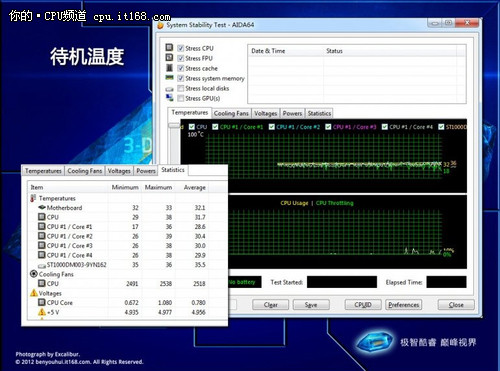Click icon next to CPU #1 / Core #2
The height and width of the screenshot is (371, 500).
[42, 236]
